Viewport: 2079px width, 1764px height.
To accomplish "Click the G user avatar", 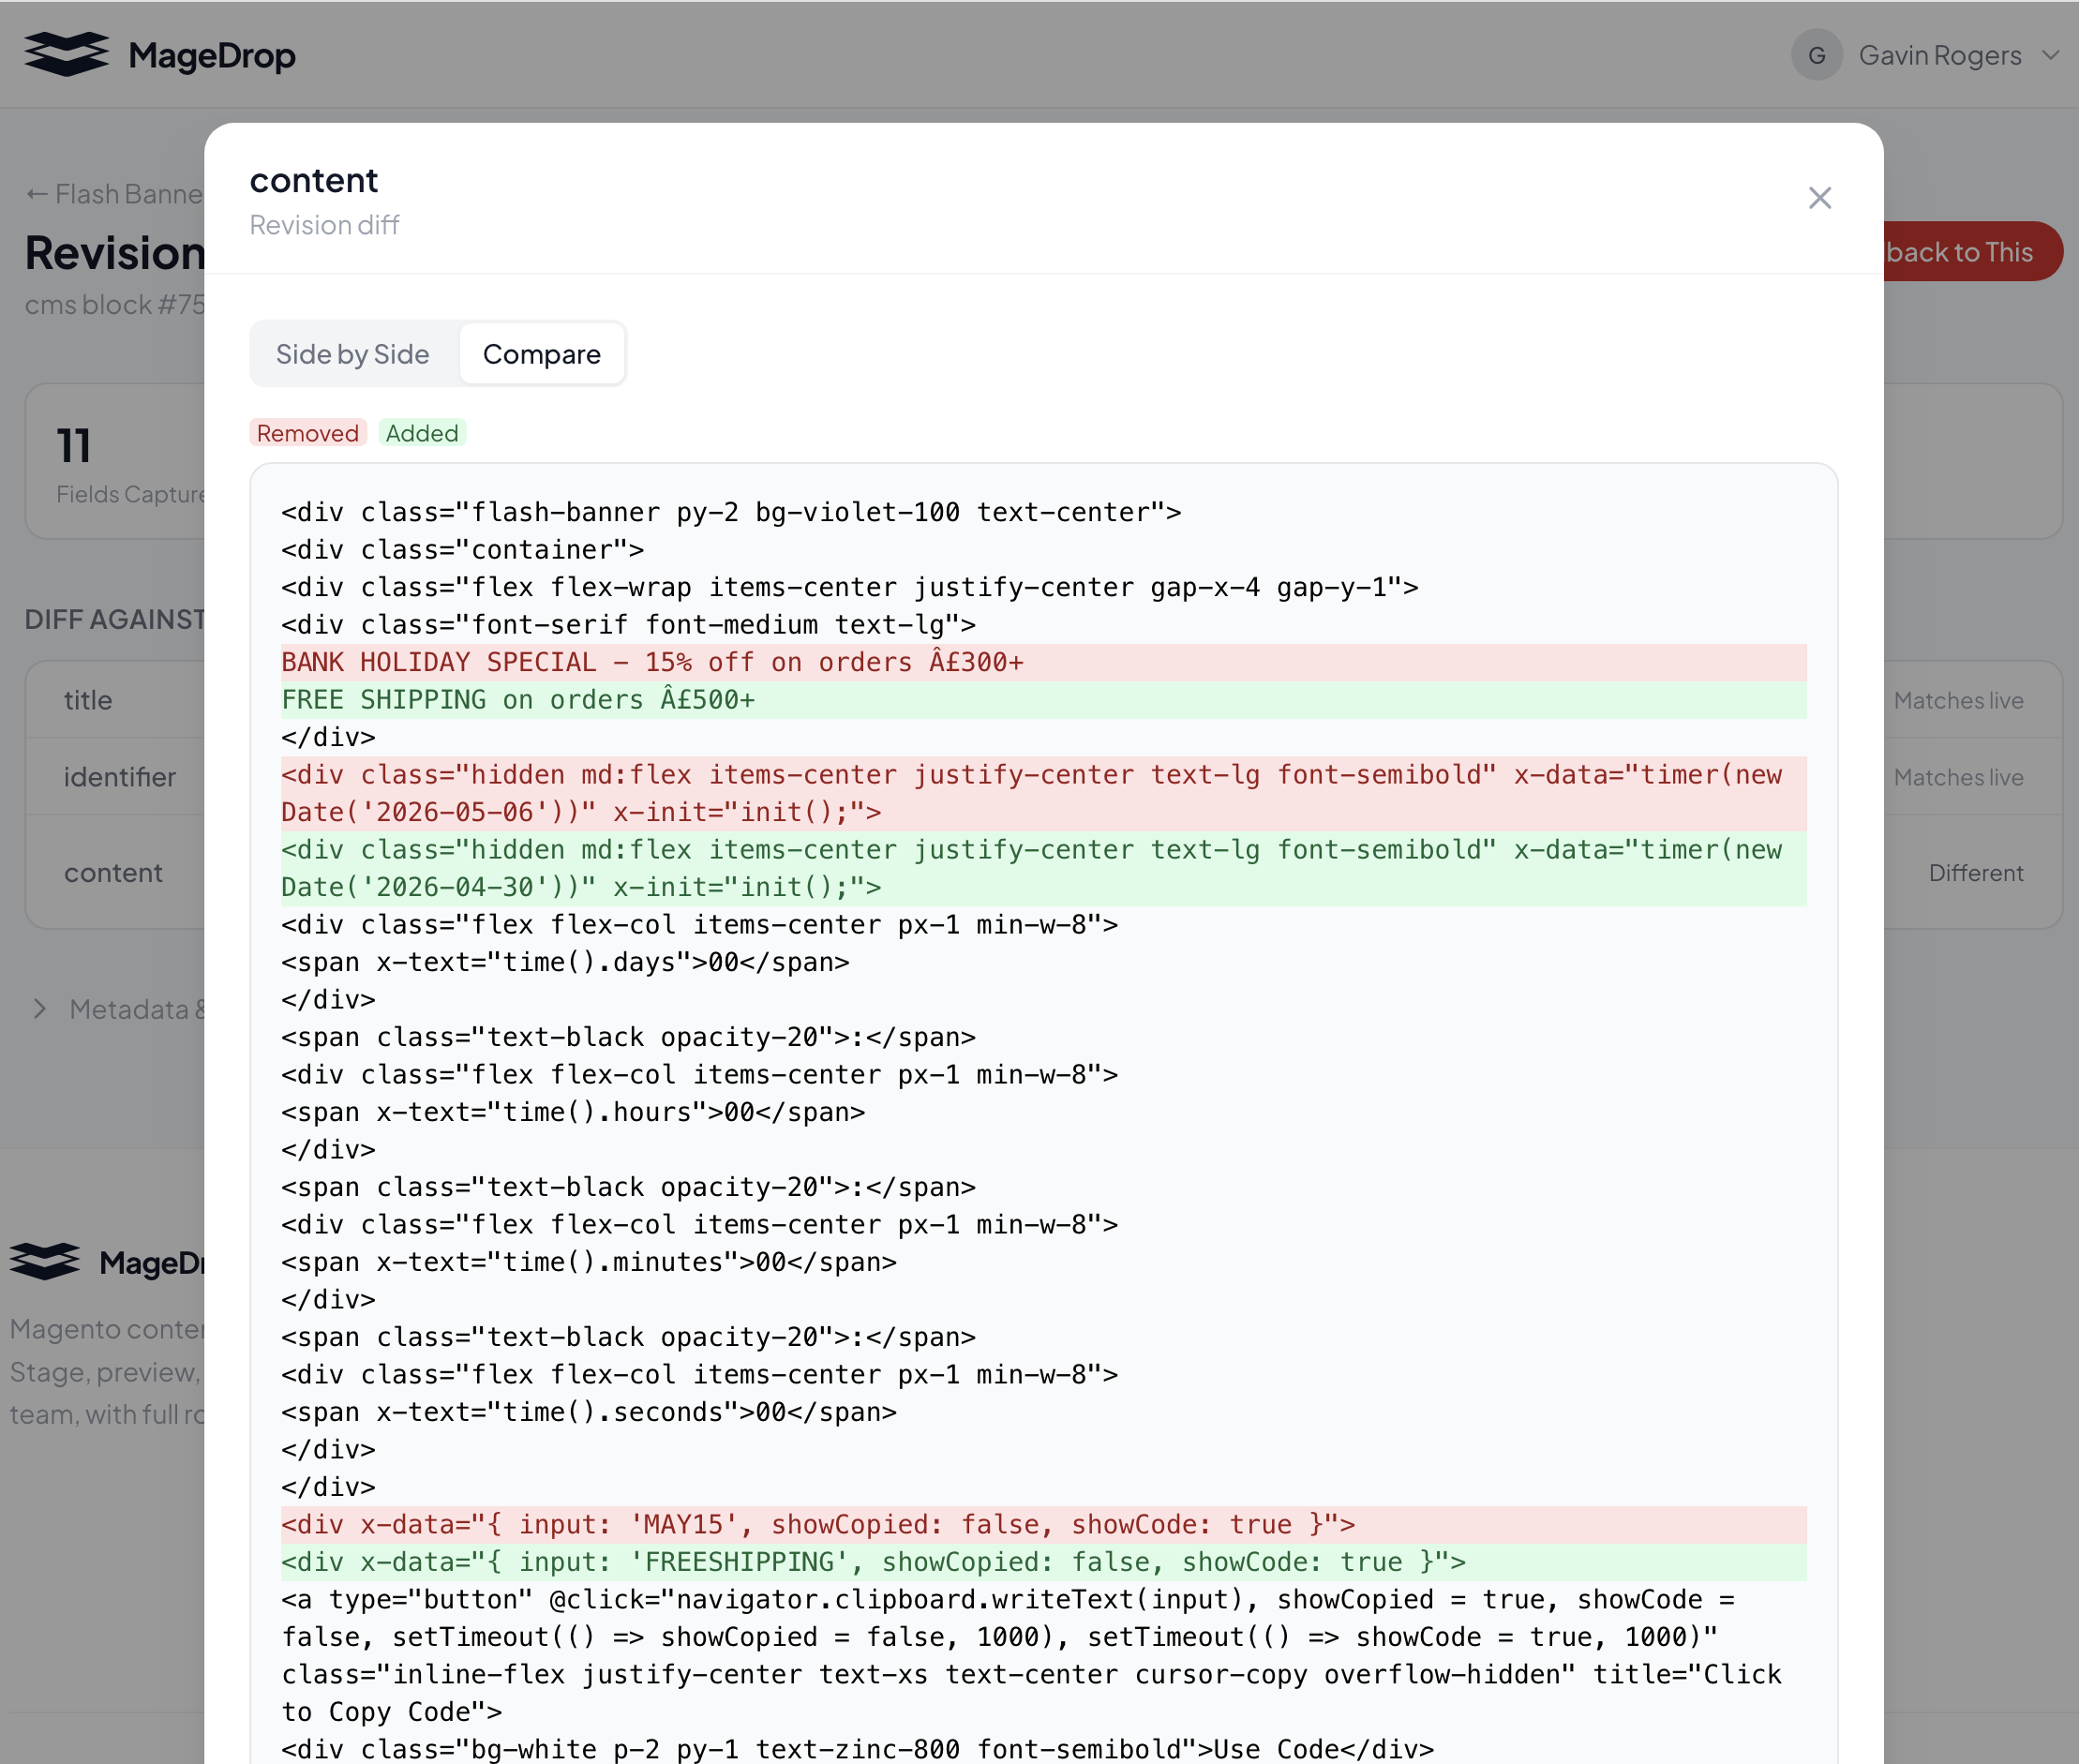I will click(x=1816, y=55).
